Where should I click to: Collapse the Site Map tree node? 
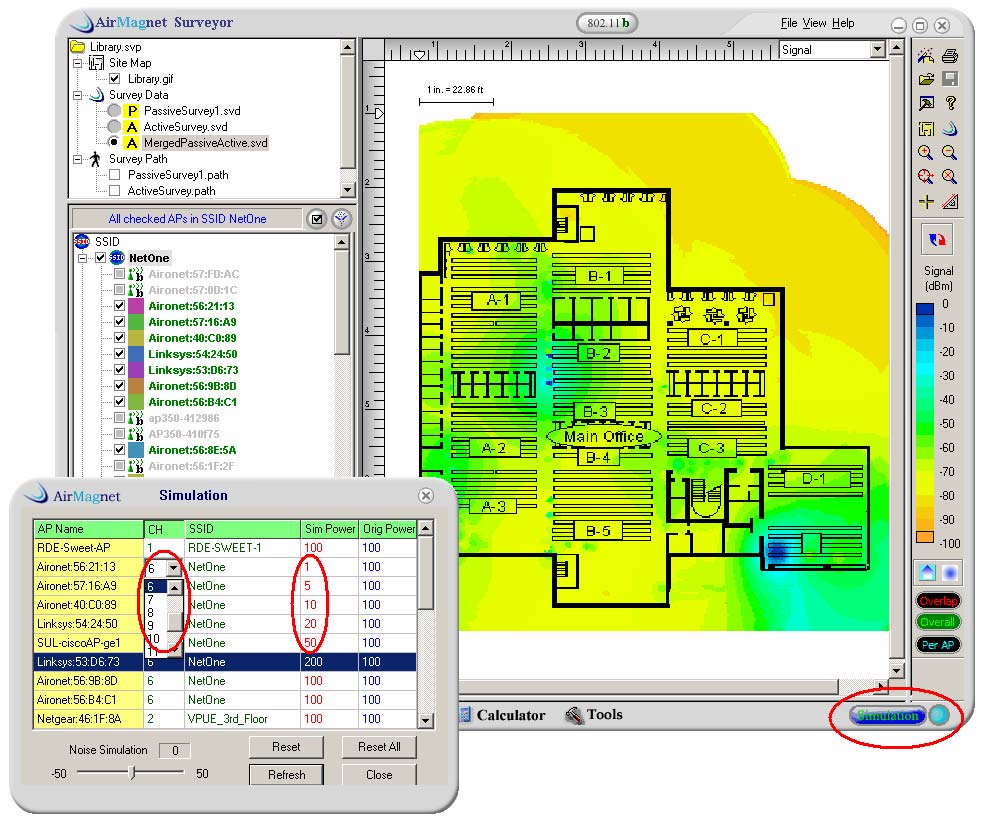click(x=77, y=63)
